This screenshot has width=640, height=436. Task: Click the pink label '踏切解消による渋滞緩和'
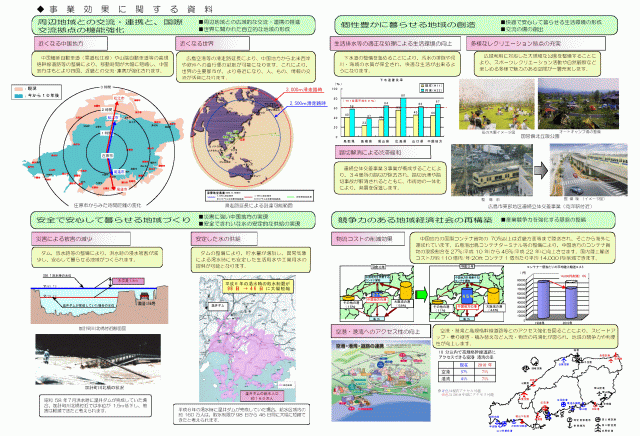coord(382,152)
